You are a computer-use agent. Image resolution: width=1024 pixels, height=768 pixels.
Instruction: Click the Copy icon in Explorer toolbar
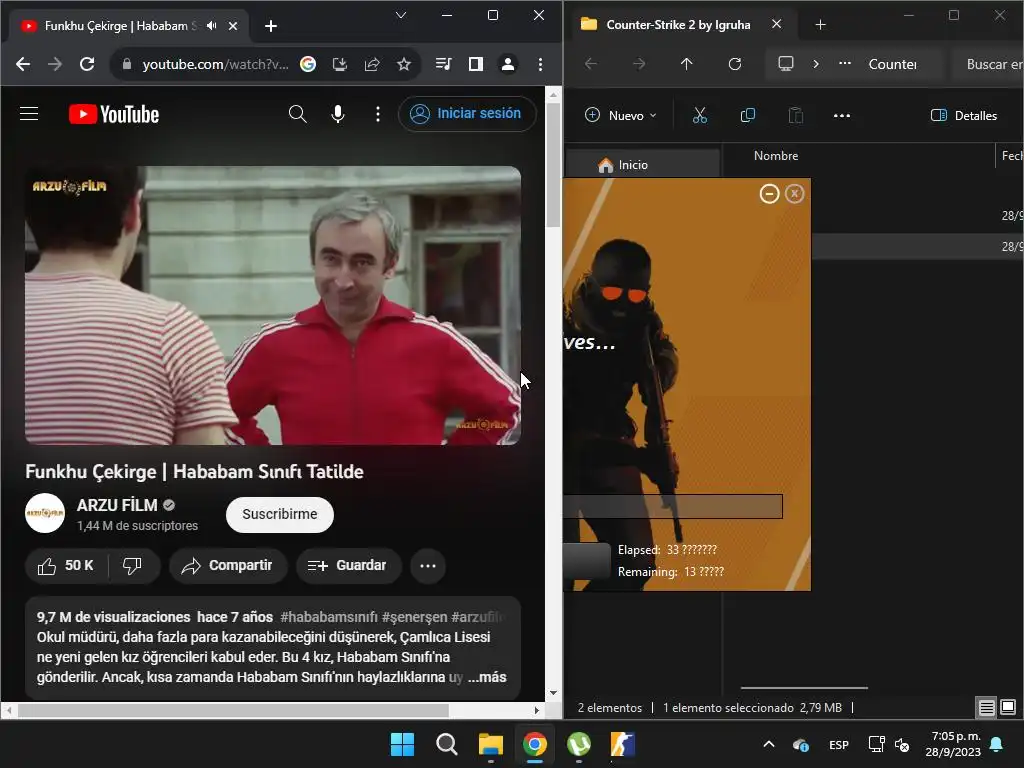(x=747, y=116)
